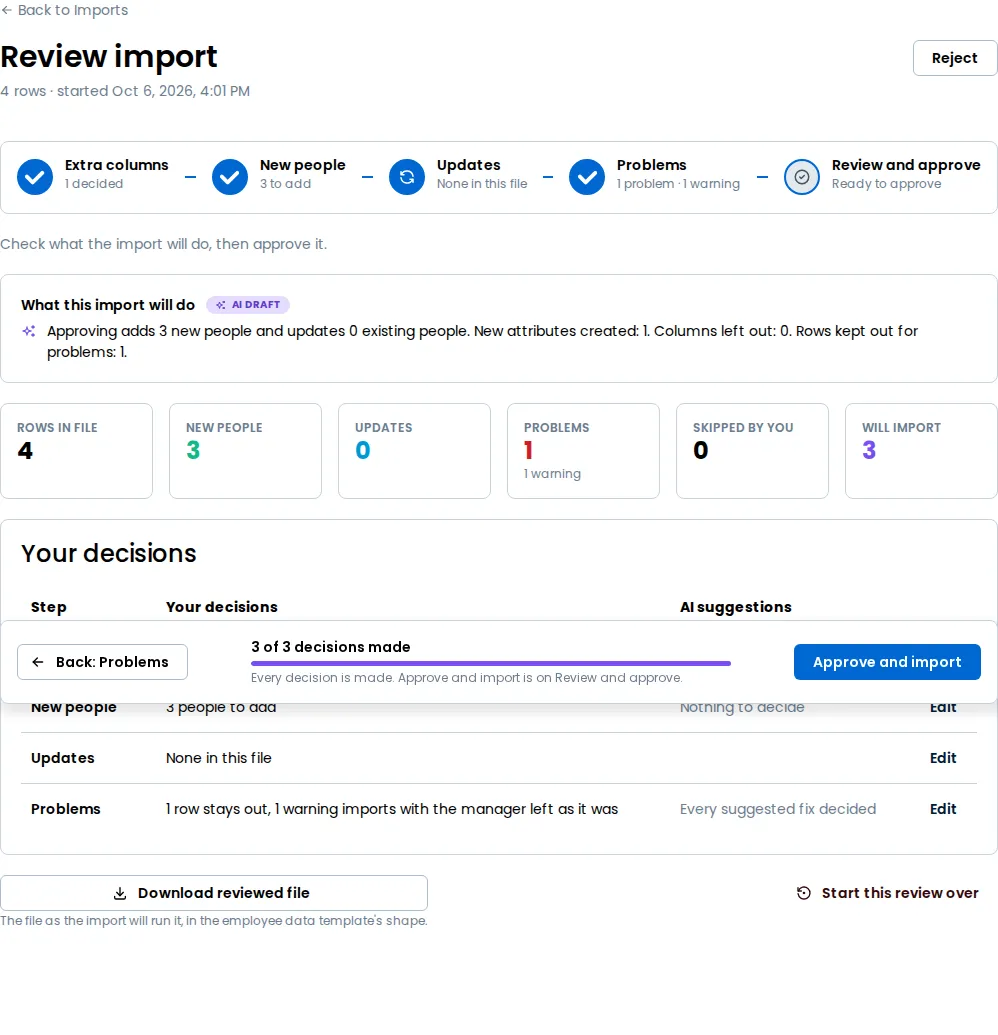
Task: Select the Updates step label
Action: [x=469, y=165]
